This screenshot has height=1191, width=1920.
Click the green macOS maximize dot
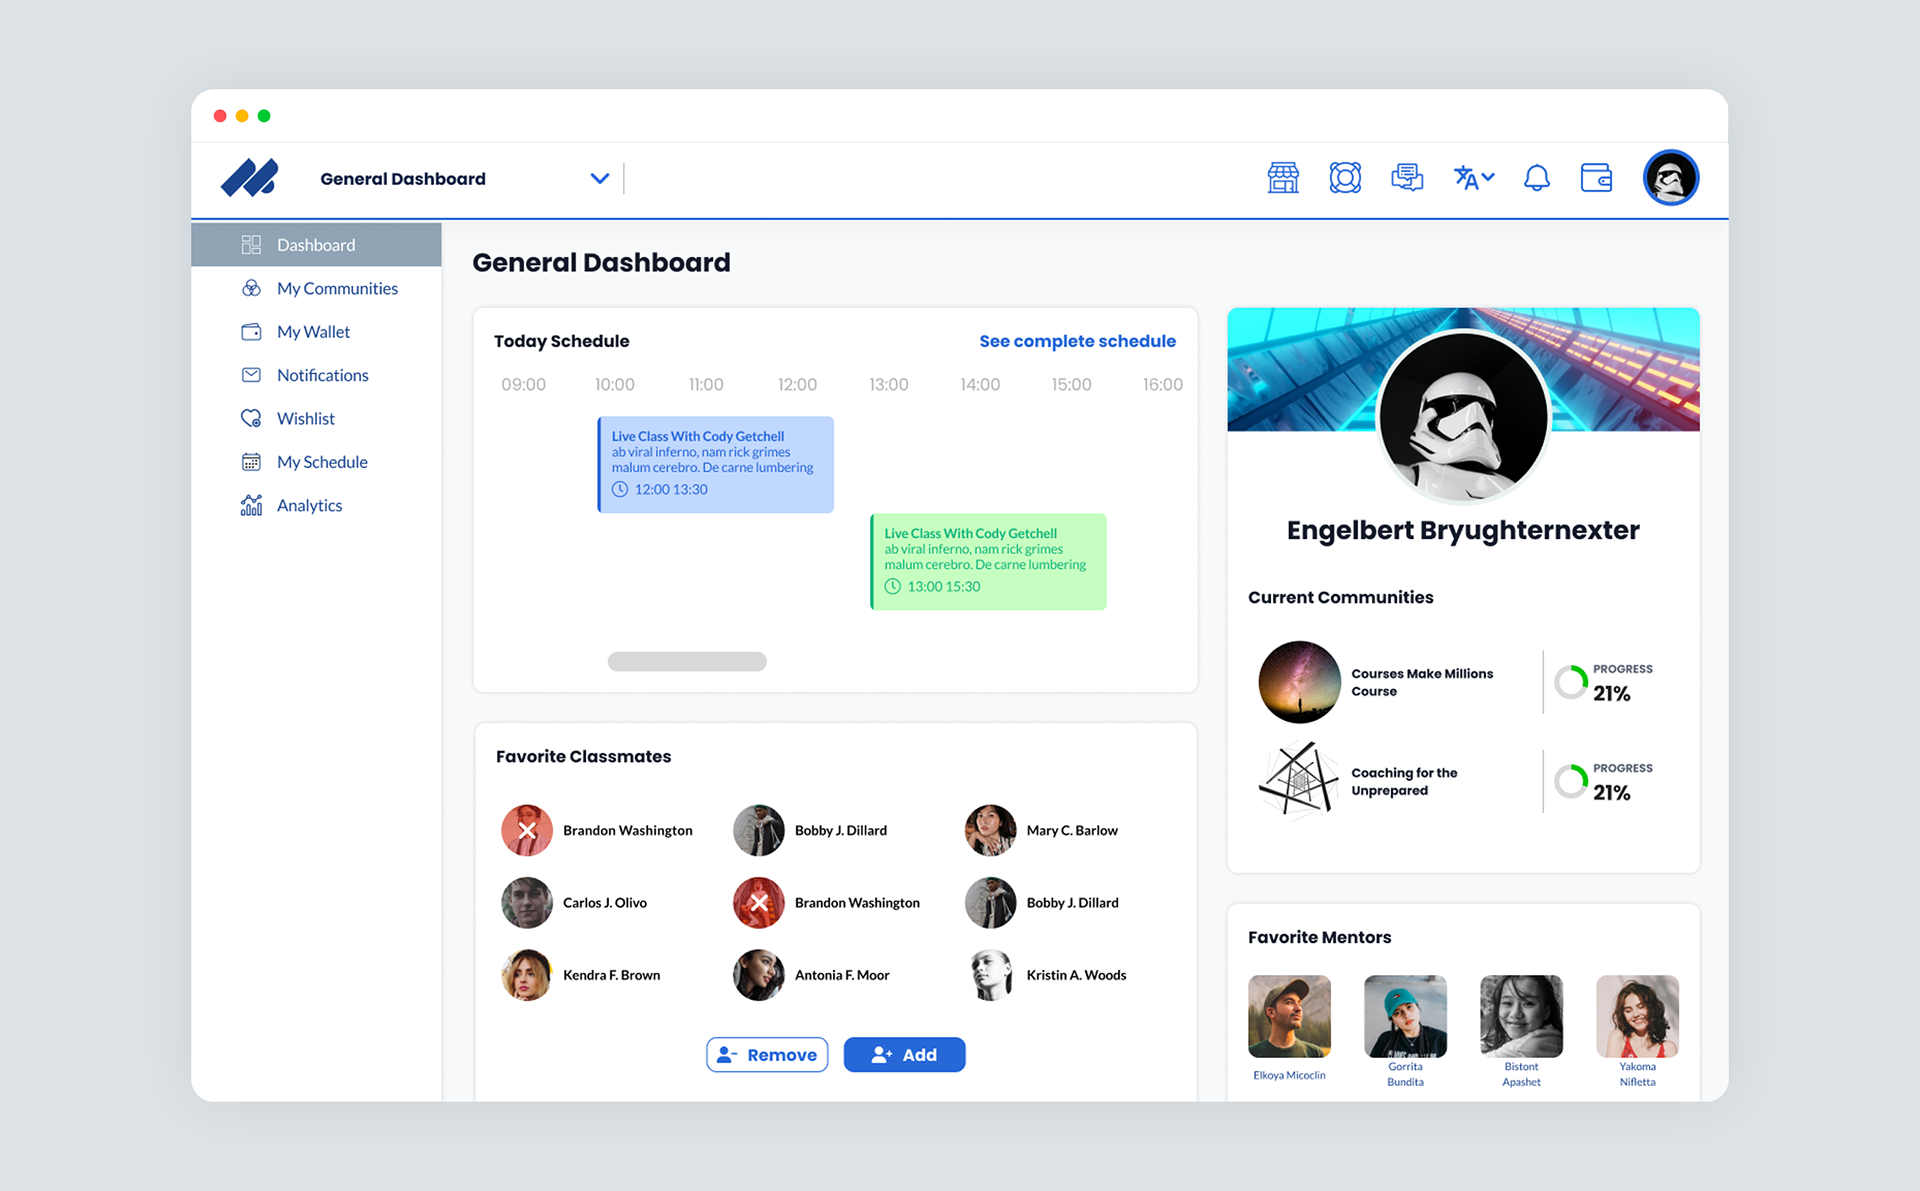coord(264,116)
